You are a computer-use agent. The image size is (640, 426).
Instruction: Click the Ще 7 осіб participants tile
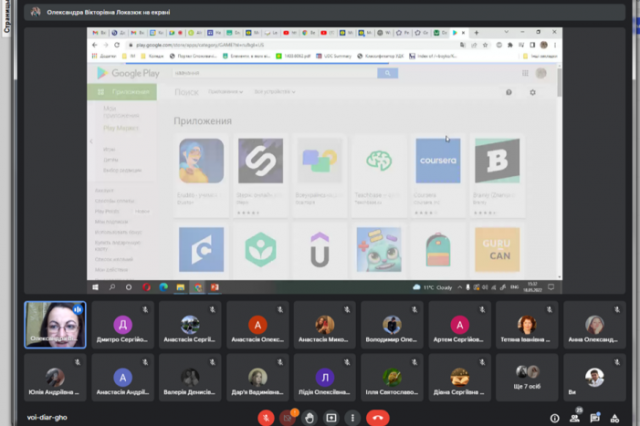[x=527, y=378]
